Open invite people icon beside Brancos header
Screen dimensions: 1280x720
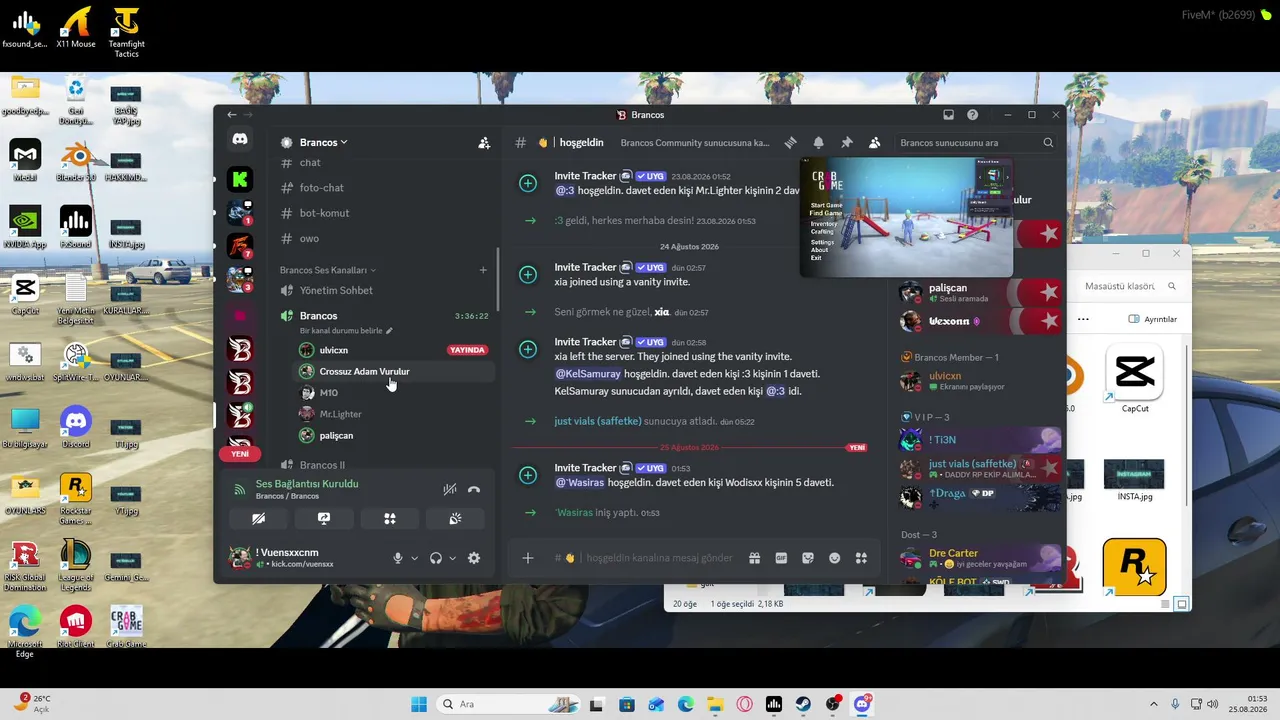[x=484, y=143]
